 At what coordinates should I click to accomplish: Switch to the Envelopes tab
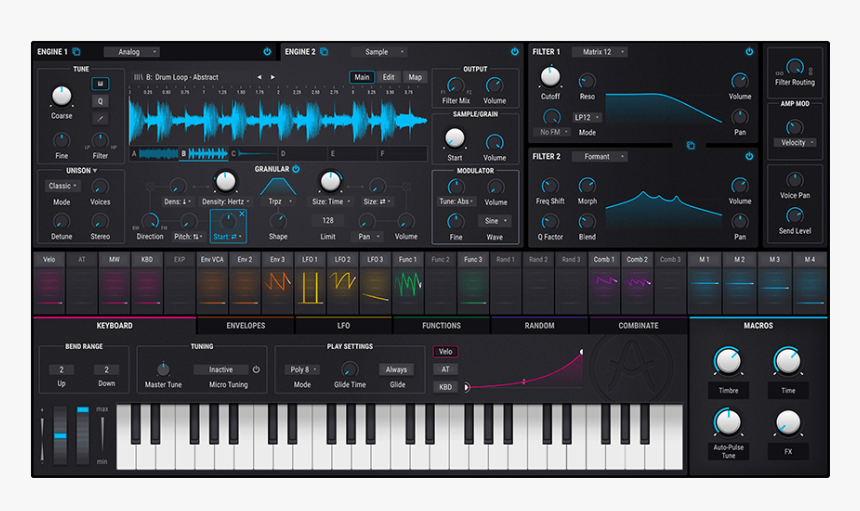[245, 326]
